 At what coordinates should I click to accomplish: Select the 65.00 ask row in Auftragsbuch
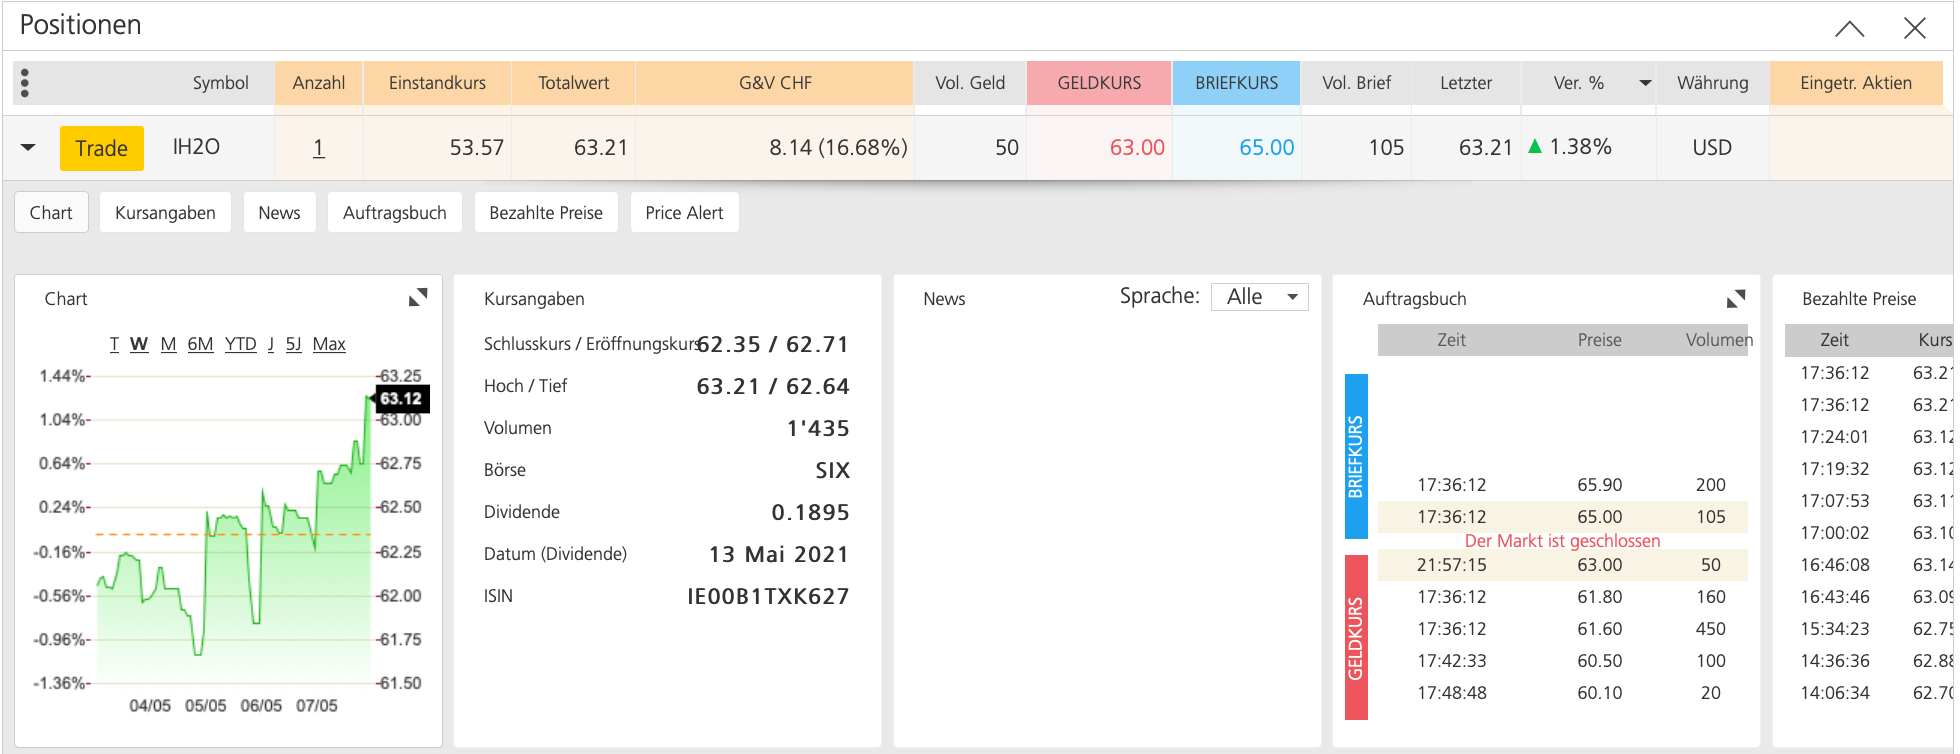(1562, 517)
